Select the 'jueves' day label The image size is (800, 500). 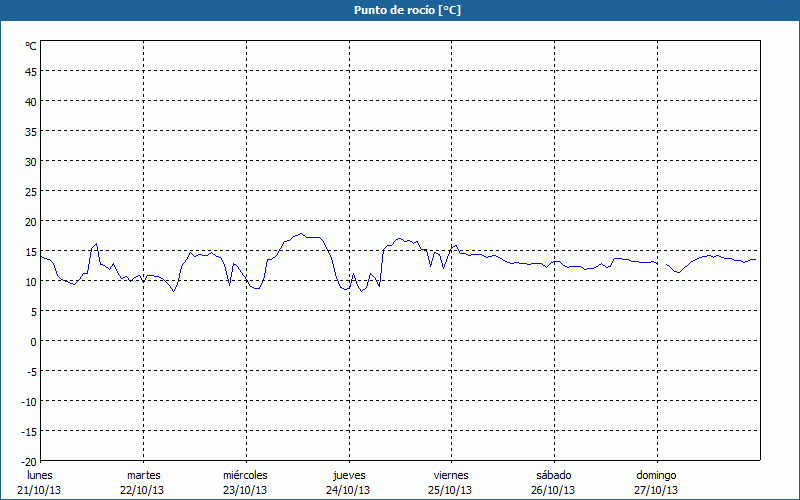coord(349,475)
